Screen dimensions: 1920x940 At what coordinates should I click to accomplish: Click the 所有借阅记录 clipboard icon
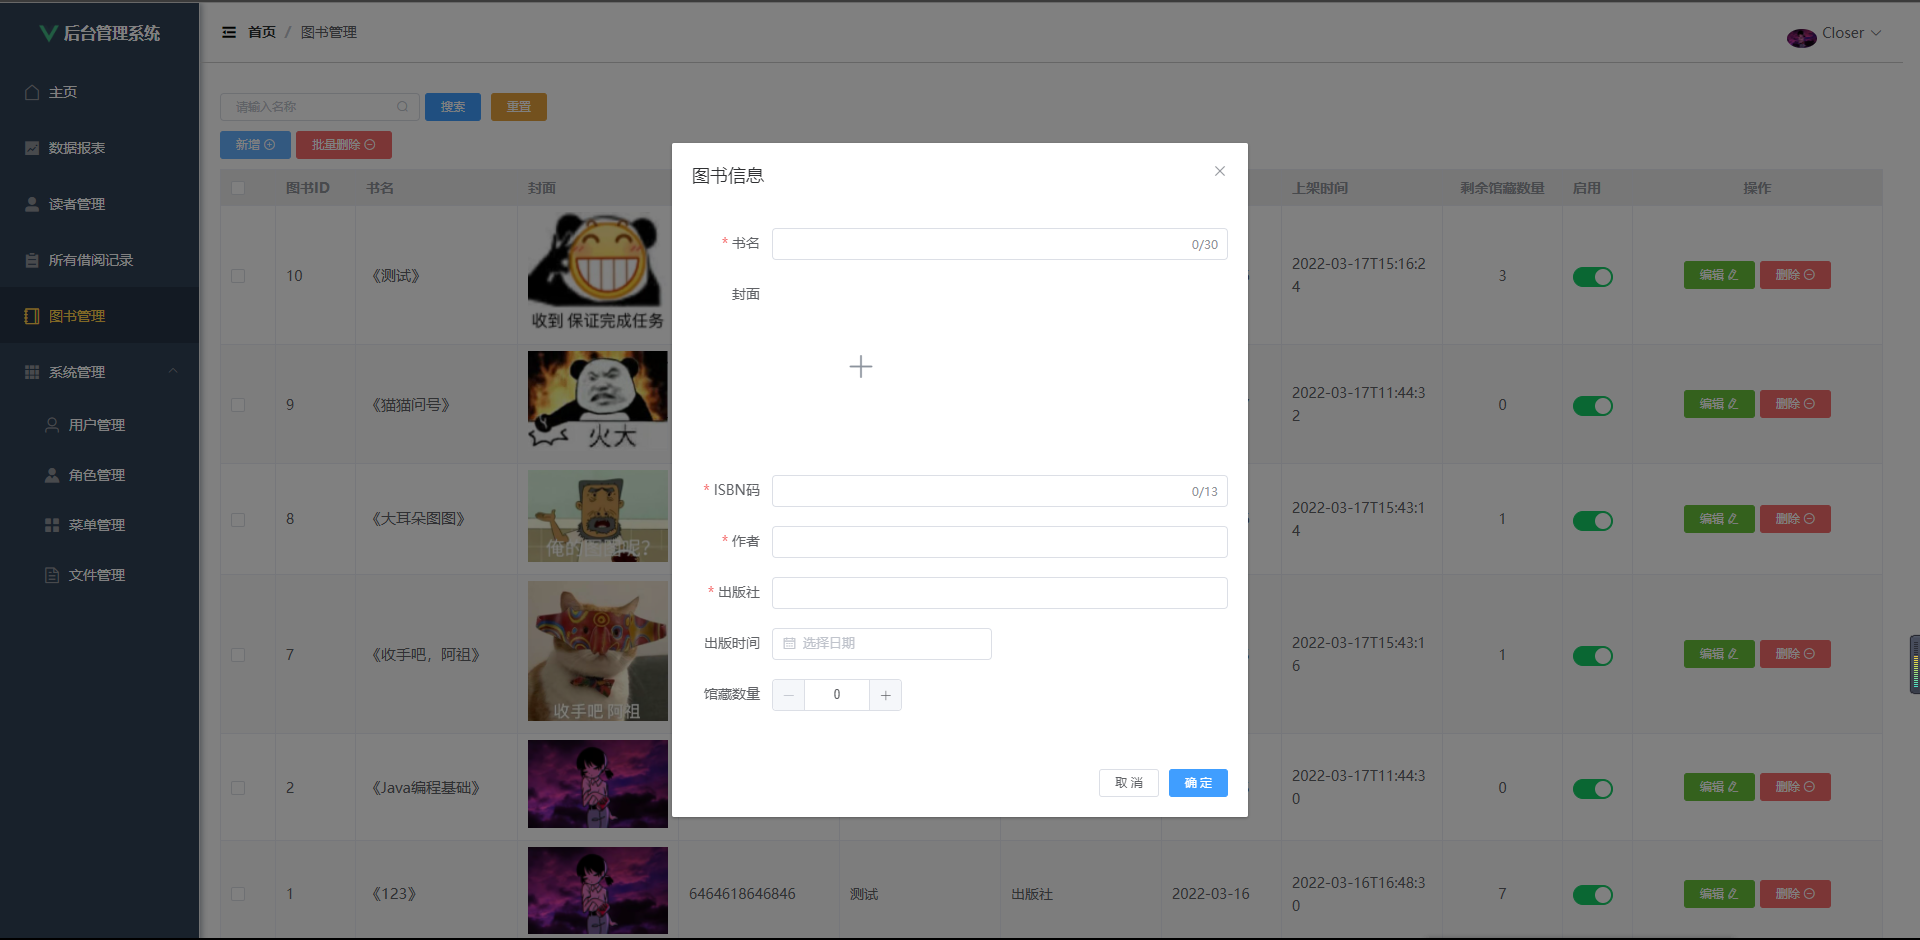tap(32, 260)
